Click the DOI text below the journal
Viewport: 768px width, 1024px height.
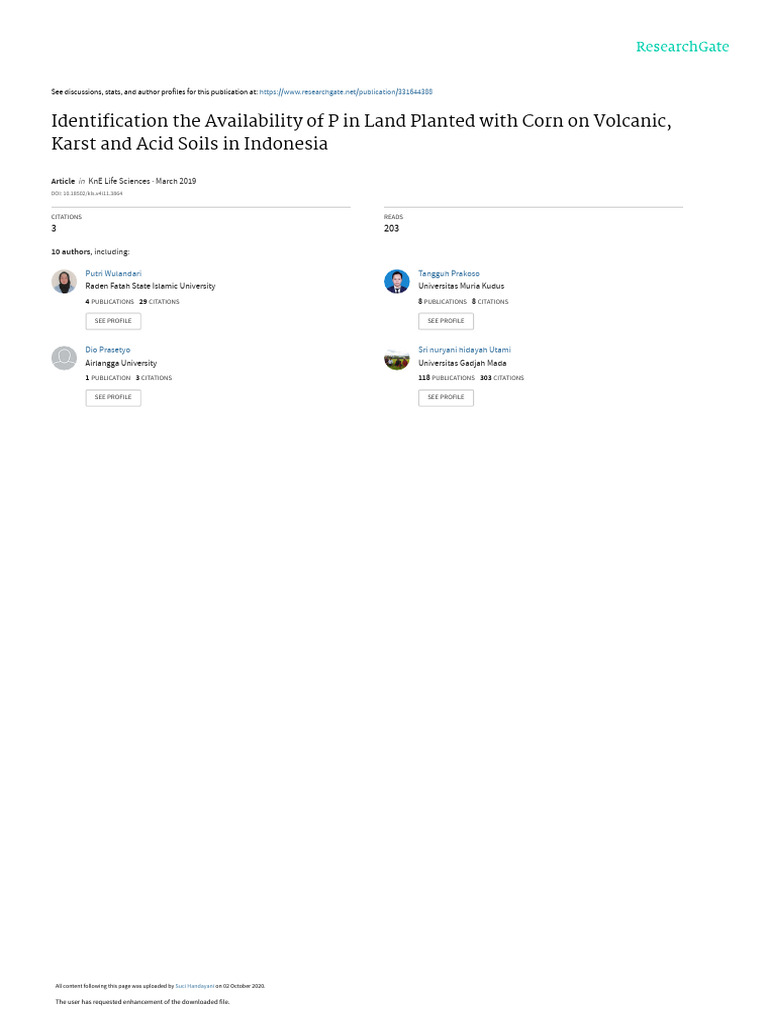[87, 193]
